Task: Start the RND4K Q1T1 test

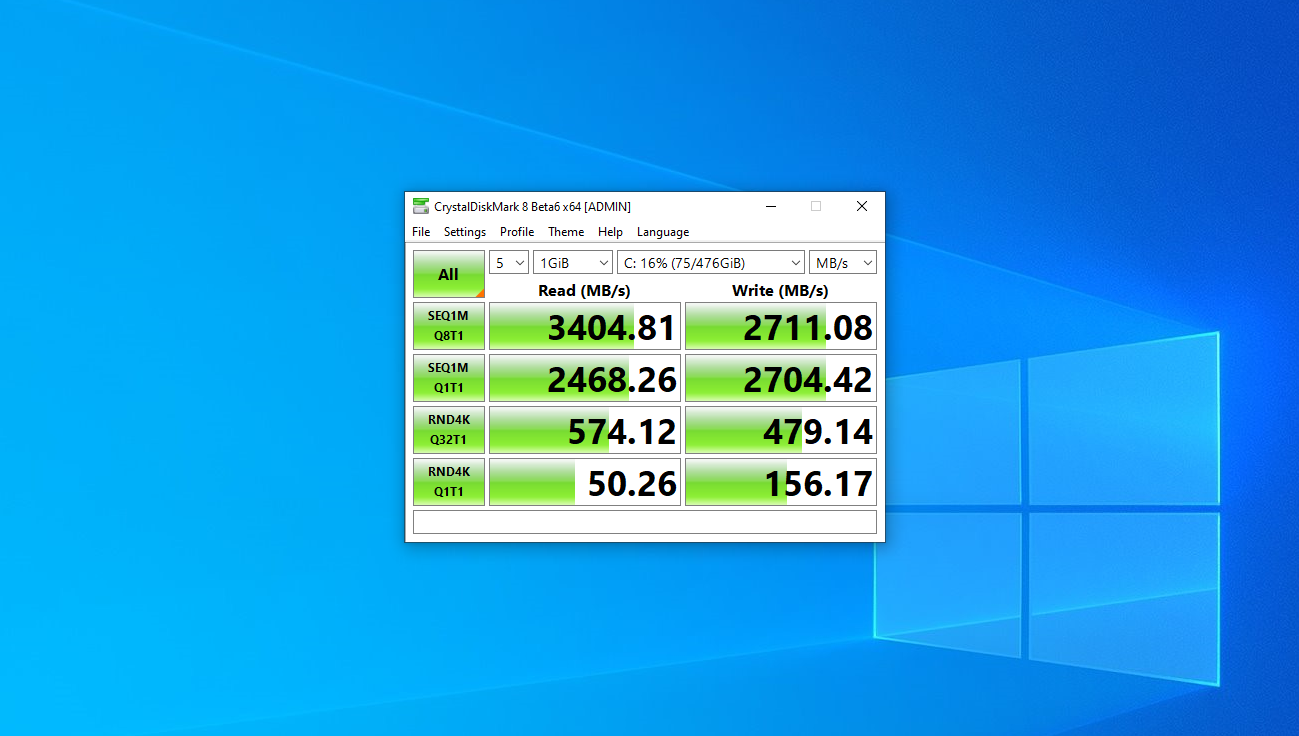Action: tap(449, 482)
